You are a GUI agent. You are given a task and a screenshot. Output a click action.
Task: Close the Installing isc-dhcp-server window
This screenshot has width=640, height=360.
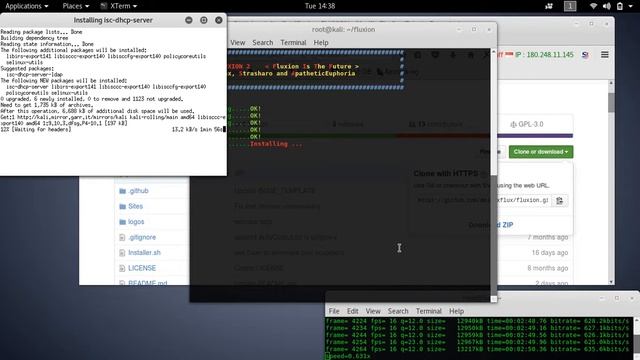(219, 20)
